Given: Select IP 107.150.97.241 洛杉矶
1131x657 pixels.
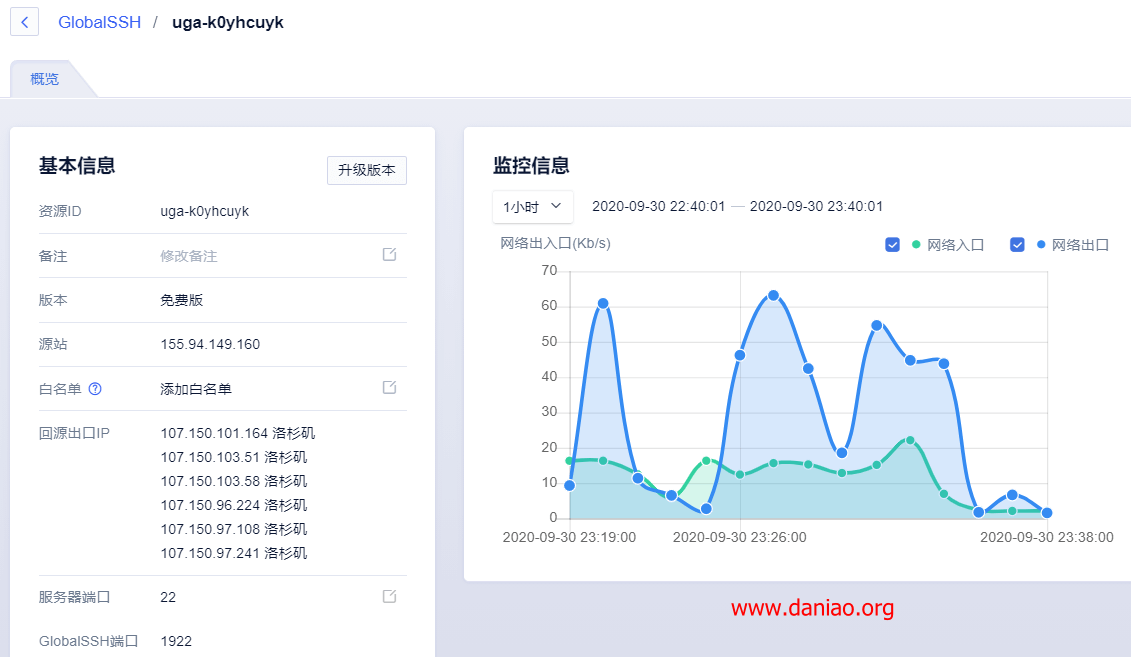Looking at the screenshot, I should pos(234,553).
